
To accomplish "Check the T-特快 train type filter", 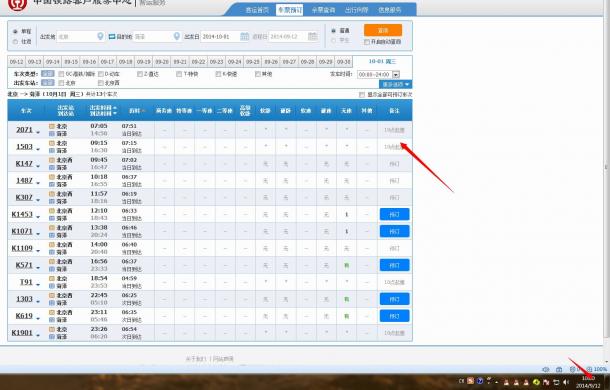I will pyautogui.click(x=179, y=74).
